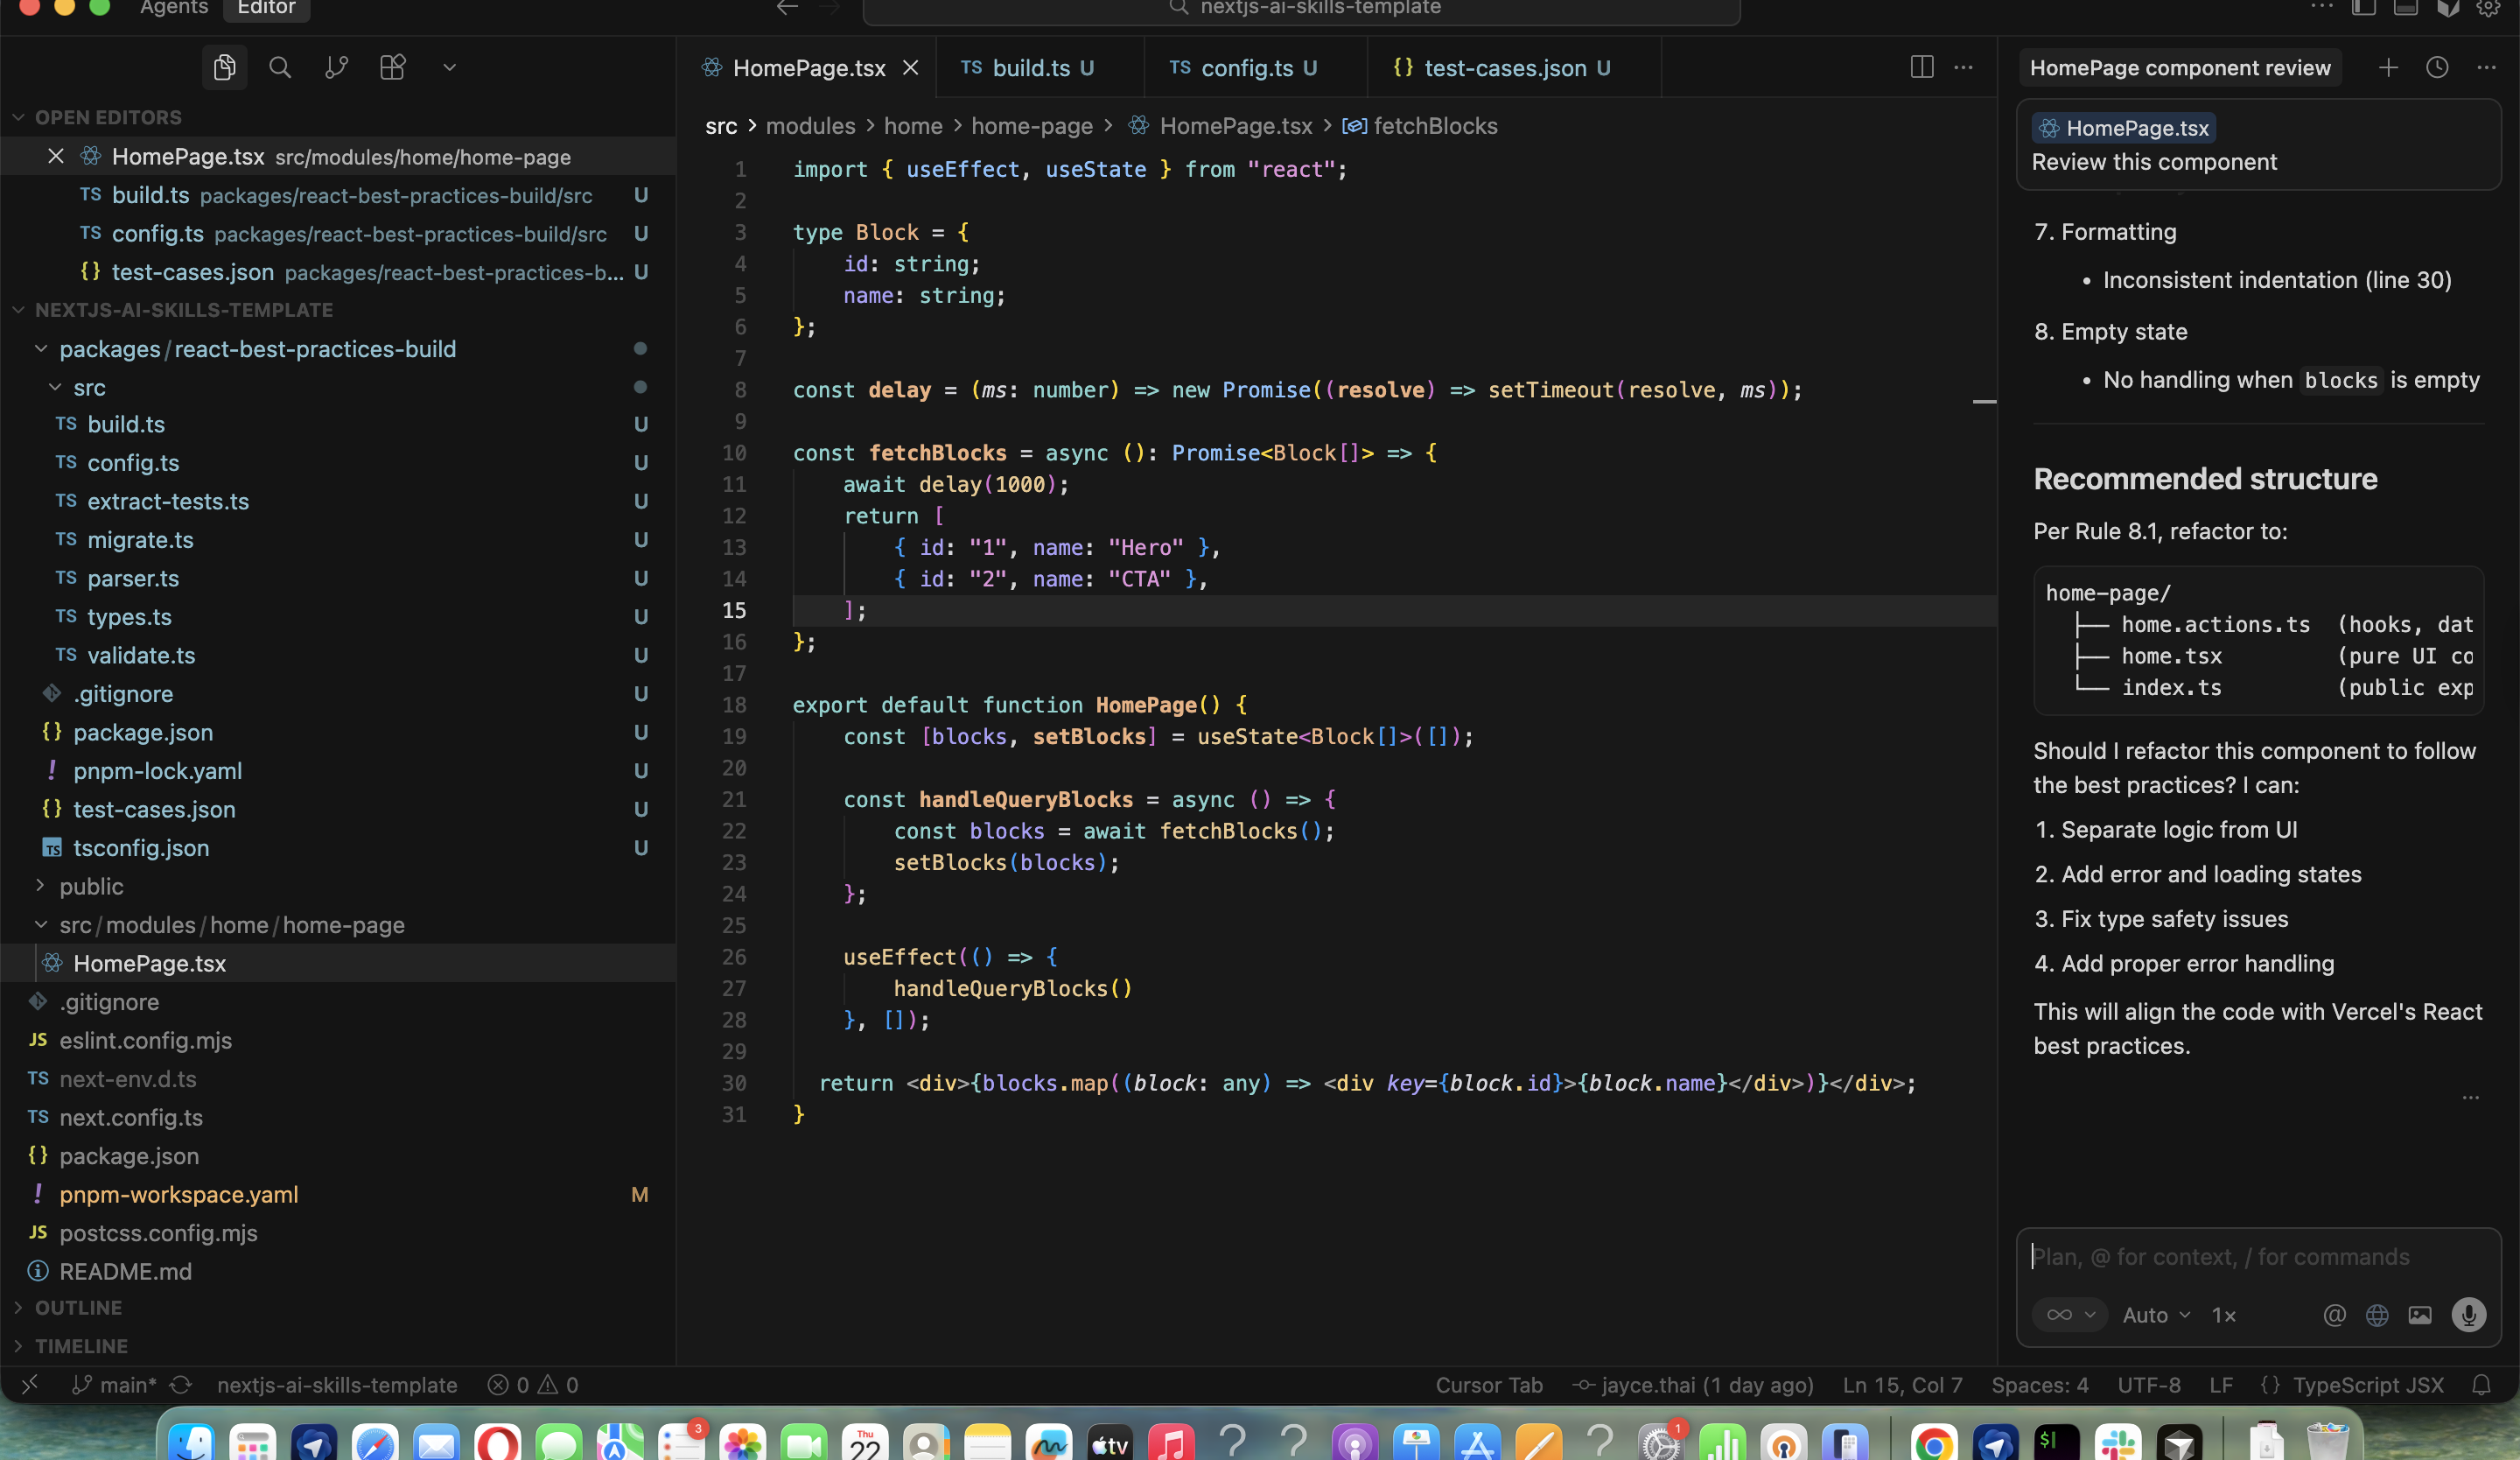This screenshot has width=2520, height=1460.
Task: Open problems panel from errors and warnings
Action: 533,1385
